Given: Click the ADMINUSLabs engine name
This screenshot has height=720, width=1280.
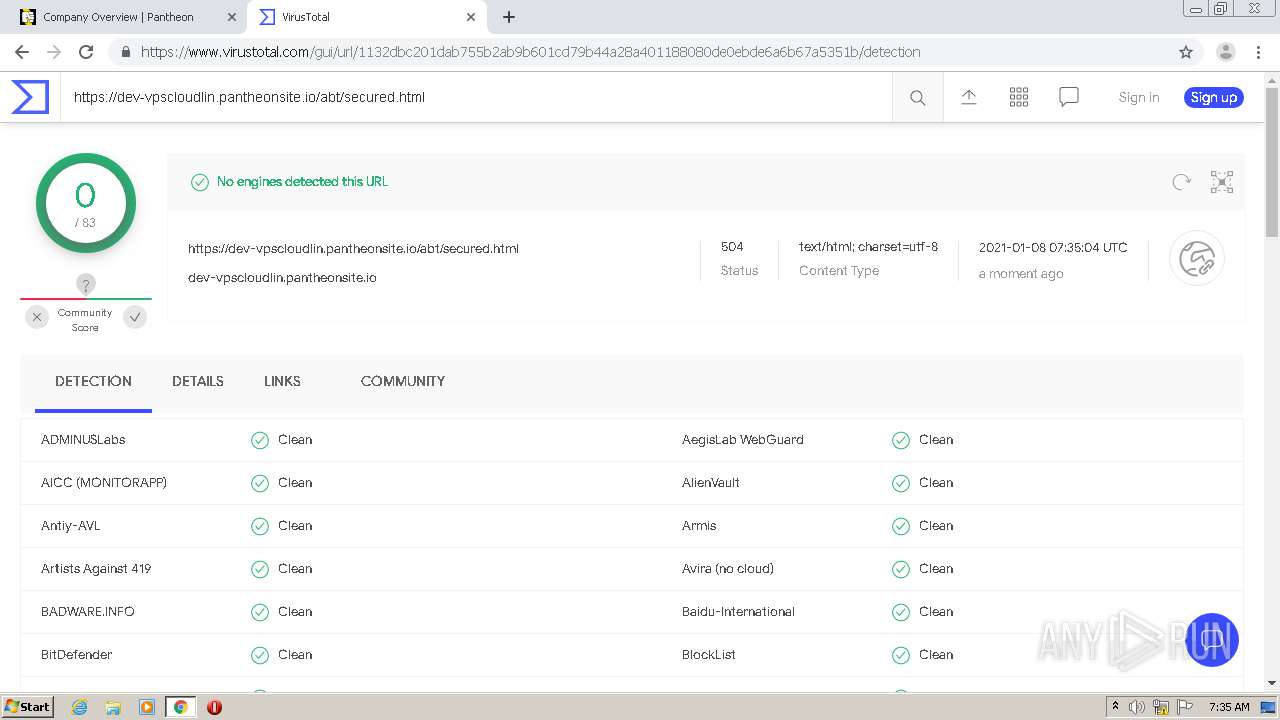Looking at the screenshot, I should tap(83, 440).
